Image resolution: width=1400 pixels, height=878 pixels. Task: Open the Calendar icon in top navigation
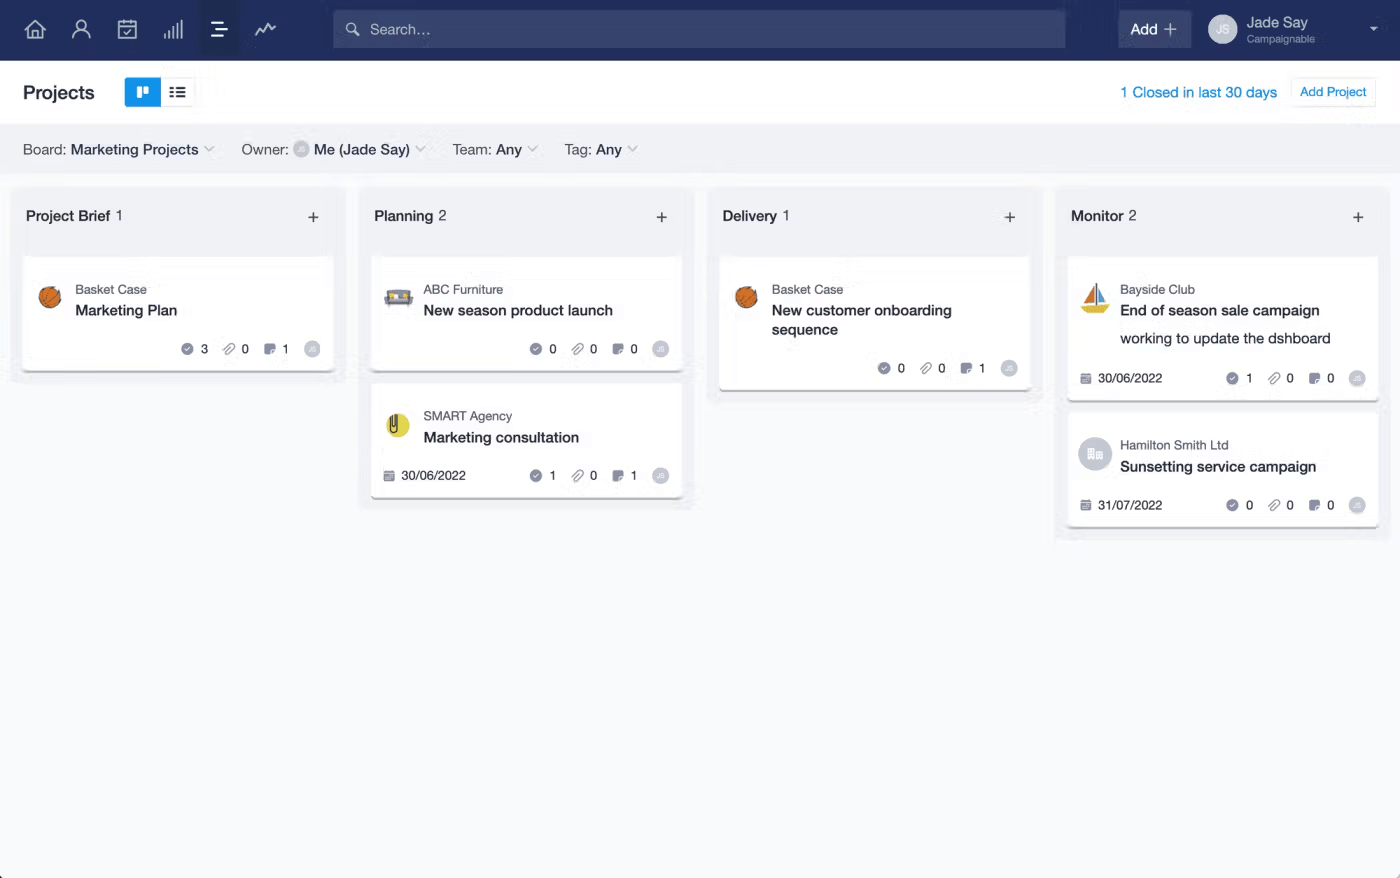(127, 29)
